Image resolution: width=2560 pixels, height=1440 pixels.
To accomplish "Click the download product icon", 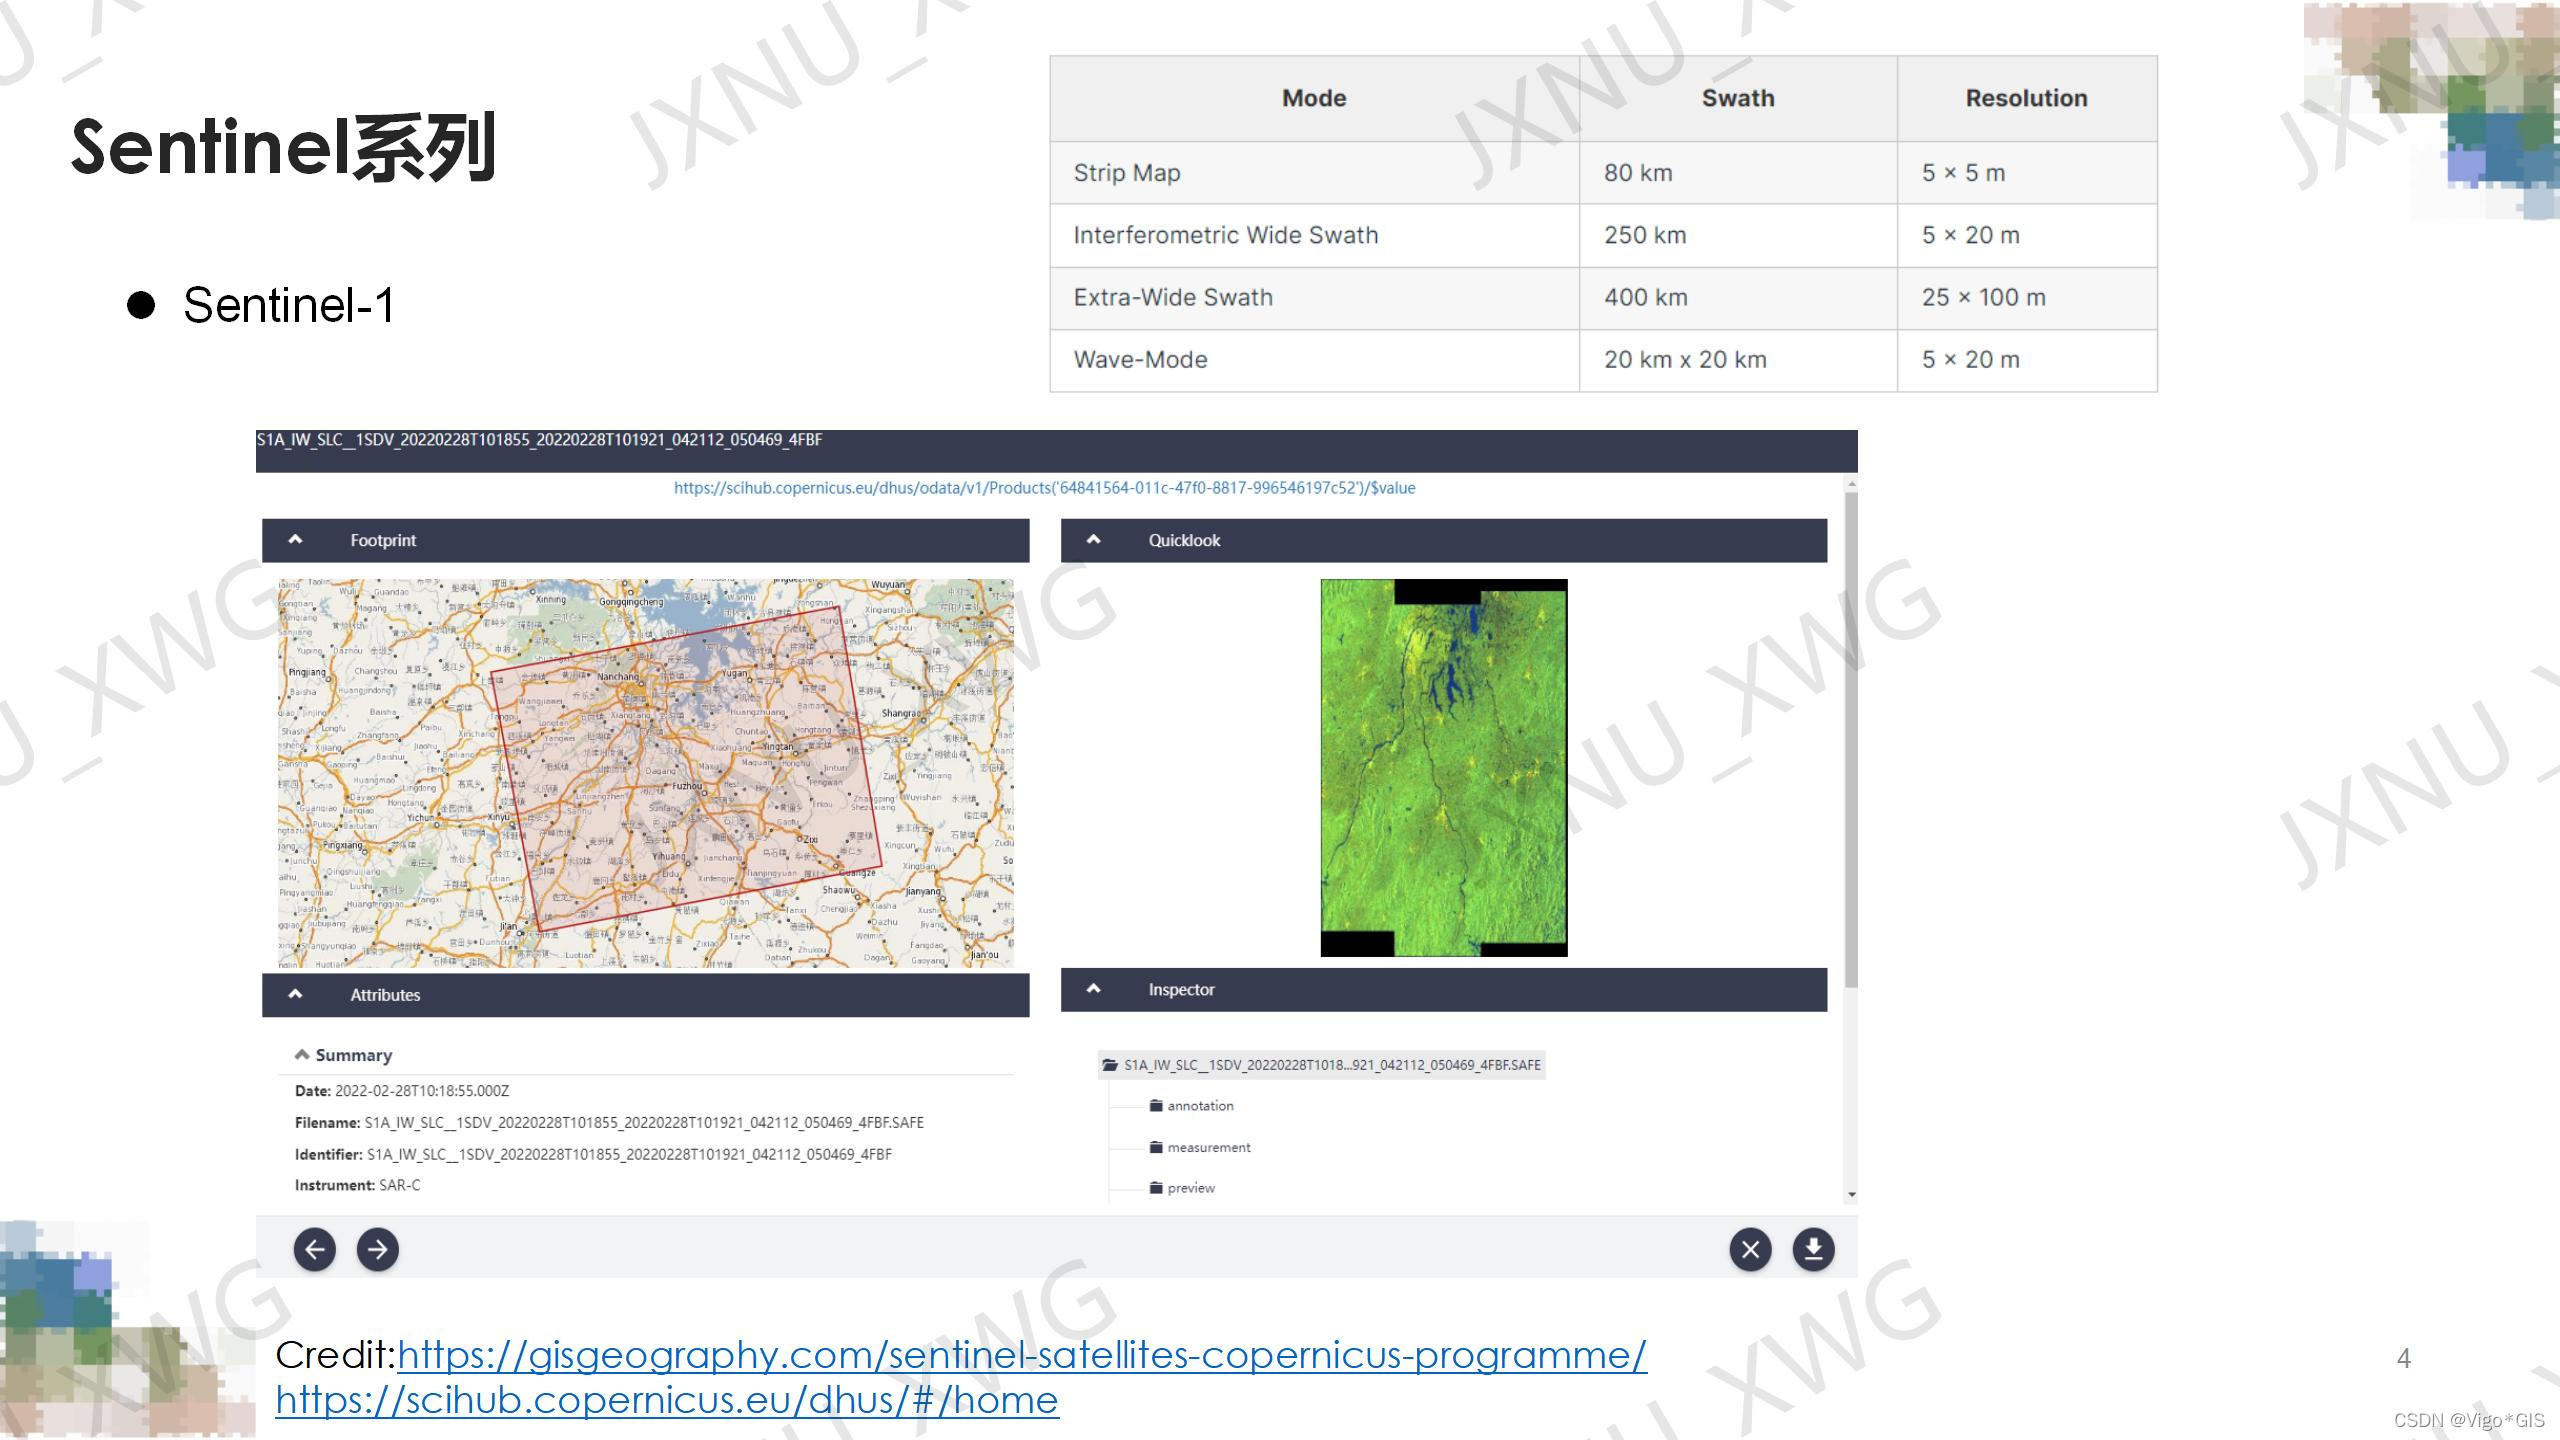I will (x=1813, y=1249).
